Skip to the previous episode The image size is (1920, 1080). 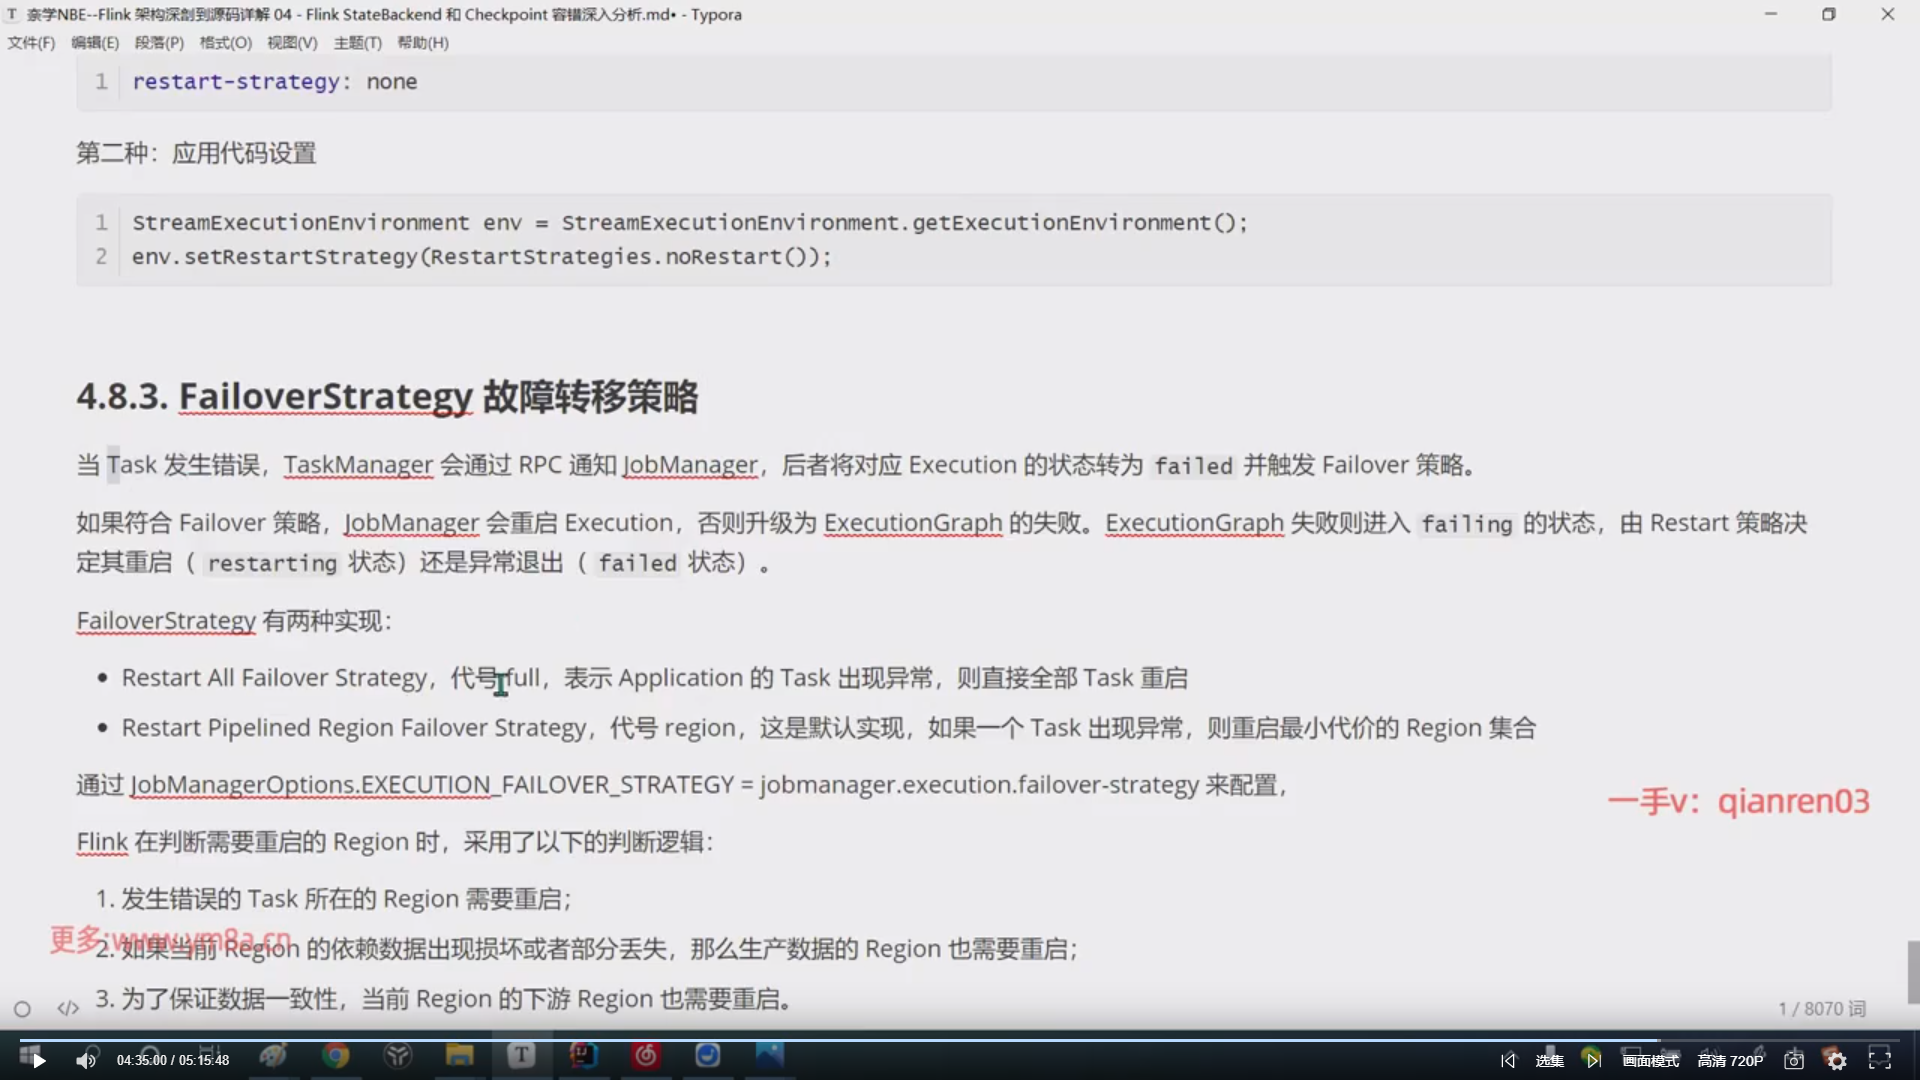(x=1508, y=1061)
